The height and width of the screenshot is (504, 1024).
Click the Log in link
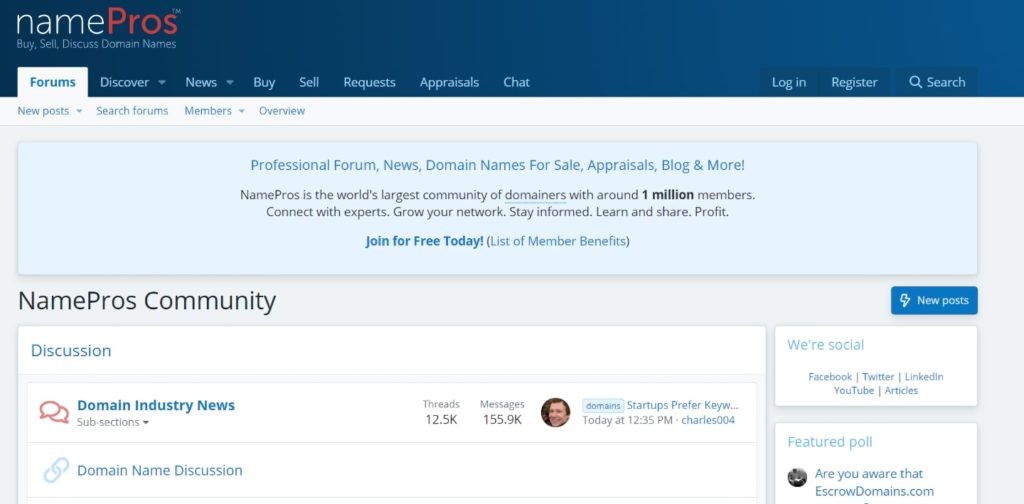coord(788,82)
